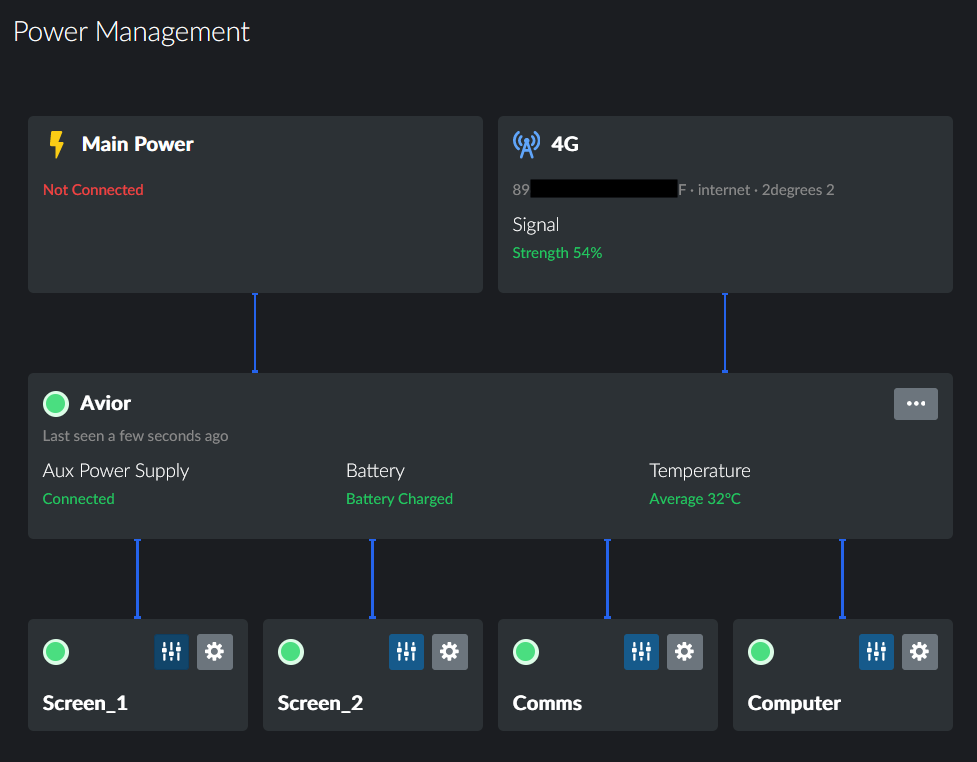Viewport: 977px width, 762px height.
Task: Click the Strength 54% signal indicator
Action: tap(557, 252)
